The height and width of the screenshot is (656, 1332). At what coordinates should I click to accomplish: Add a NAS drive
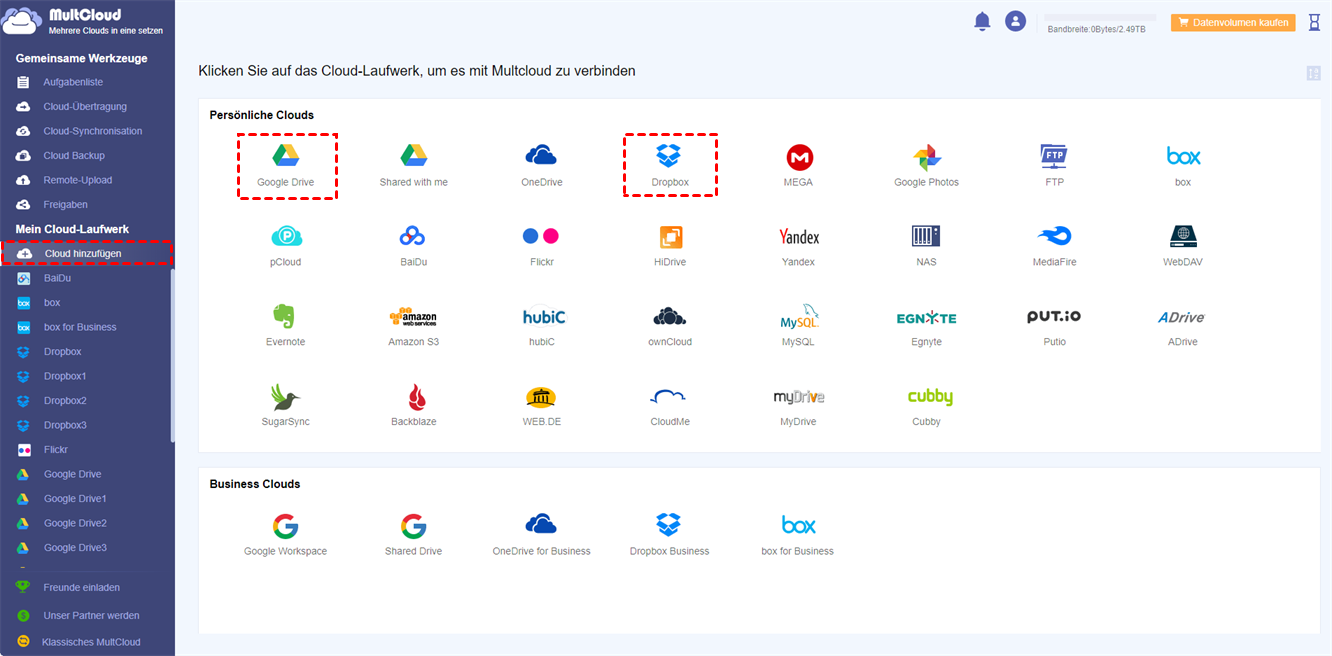pos(926,246)
